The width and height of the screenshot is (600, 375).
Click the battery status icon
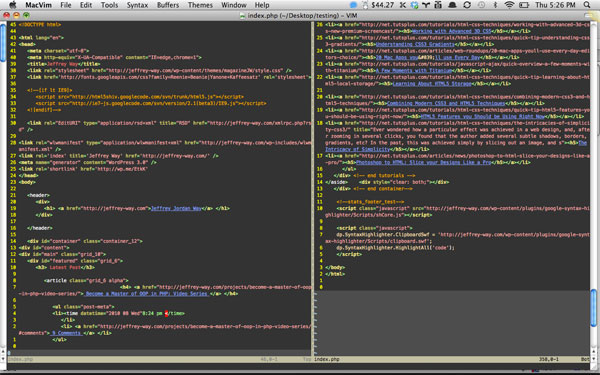[x=524, y=5]
